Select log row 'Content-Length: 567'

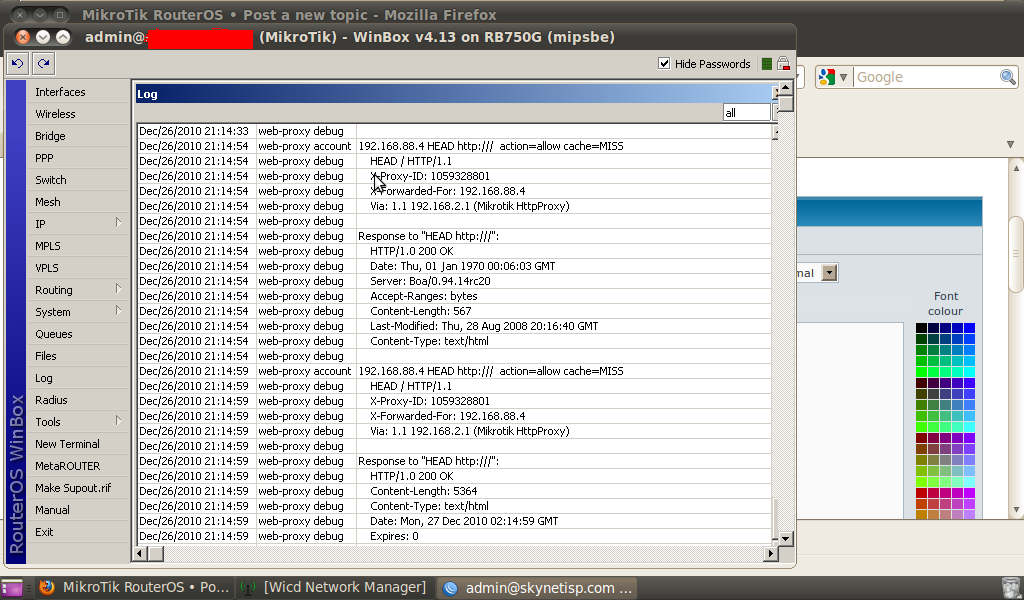click(x=454, y=311)
